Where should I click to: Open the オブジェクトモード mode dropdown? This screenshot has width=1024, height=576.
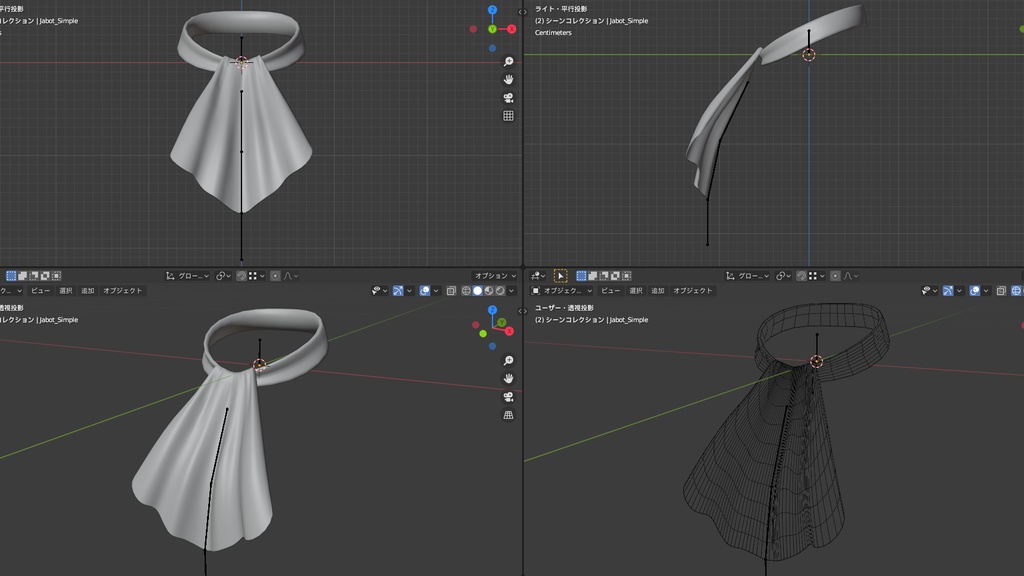click(562, 290)
